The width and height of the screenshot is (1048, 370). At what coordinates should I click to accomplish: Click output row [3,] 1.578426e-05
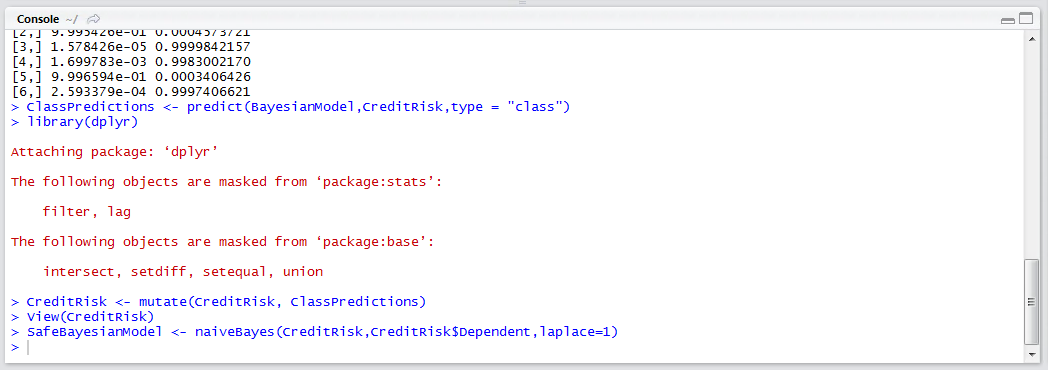coord(131,47)
